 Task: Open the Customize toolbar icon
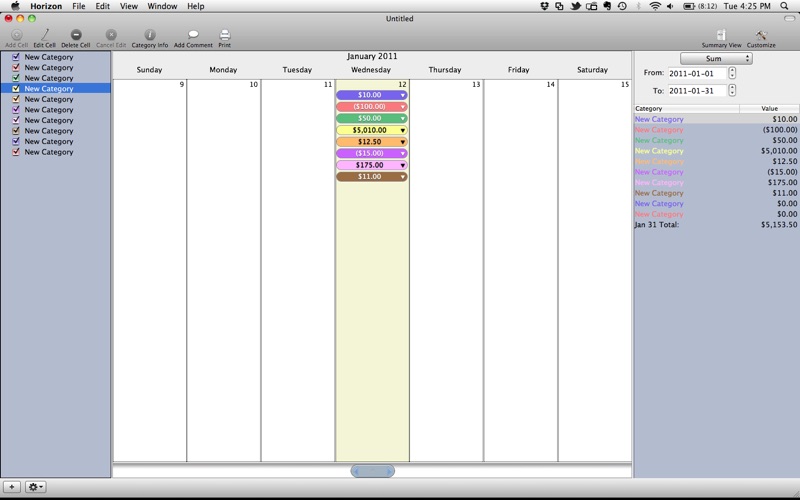tap(761, 35)
